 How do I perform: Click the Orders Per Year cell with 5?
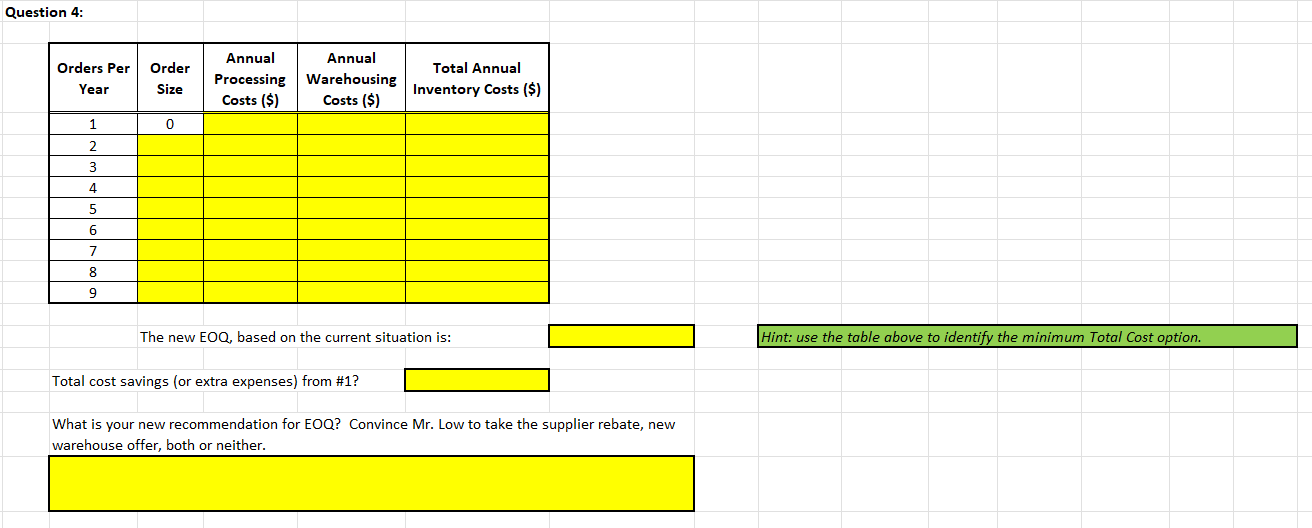[x=93, y=208]
